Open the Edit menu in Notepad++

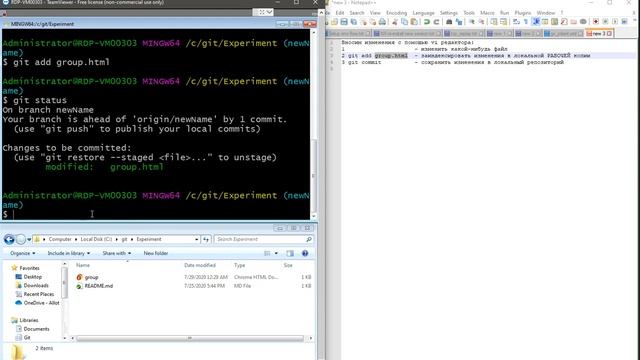click(x=340, y=13)
